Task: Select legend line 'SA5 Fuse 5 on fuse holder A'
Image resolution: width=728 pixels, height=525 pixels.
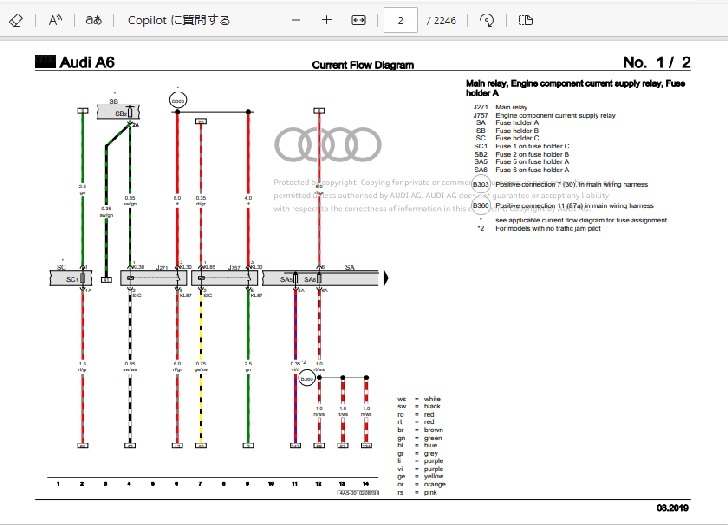Action: point(521,162)
